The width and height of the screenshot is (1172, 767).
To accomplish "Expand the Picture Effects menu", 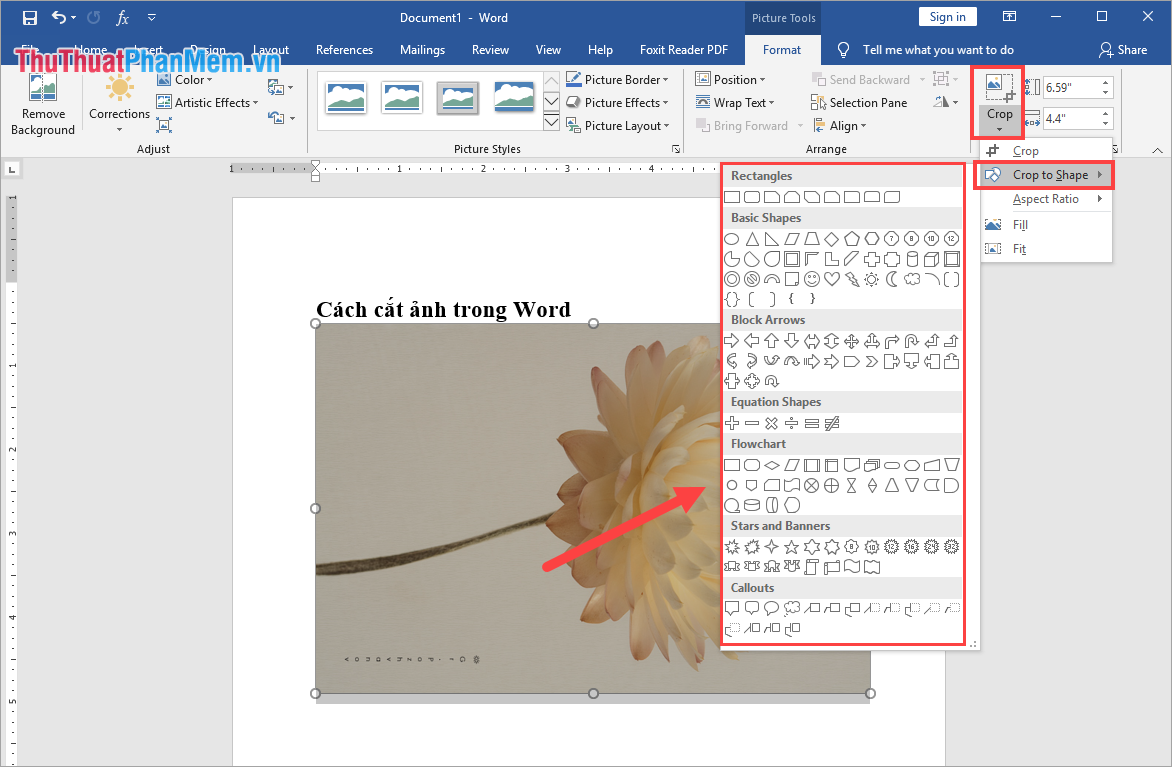I will tap(617, 102).
